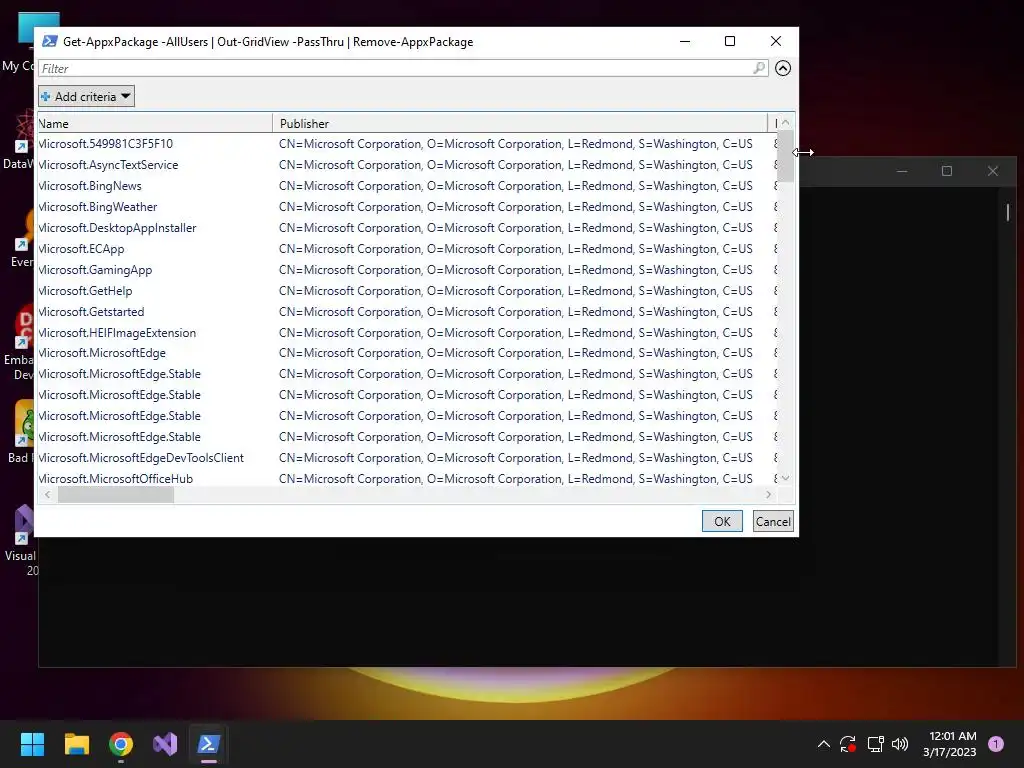Open the notification badge showing 1
Screen dimensions: 1024x768
coord(996,744)
